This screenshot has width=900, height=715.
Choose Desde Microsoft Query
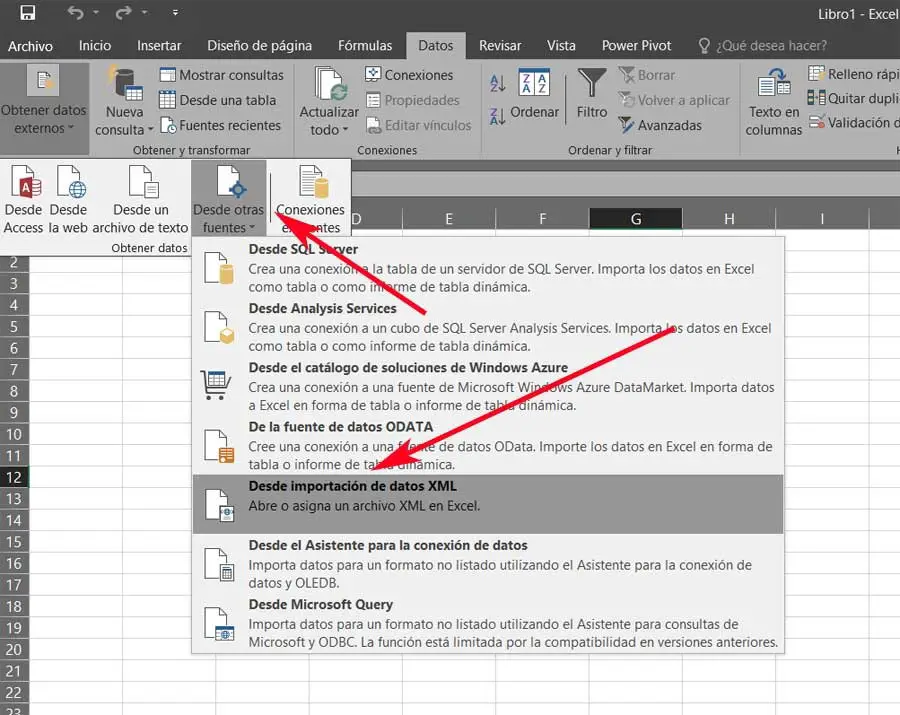coord(488,623)
